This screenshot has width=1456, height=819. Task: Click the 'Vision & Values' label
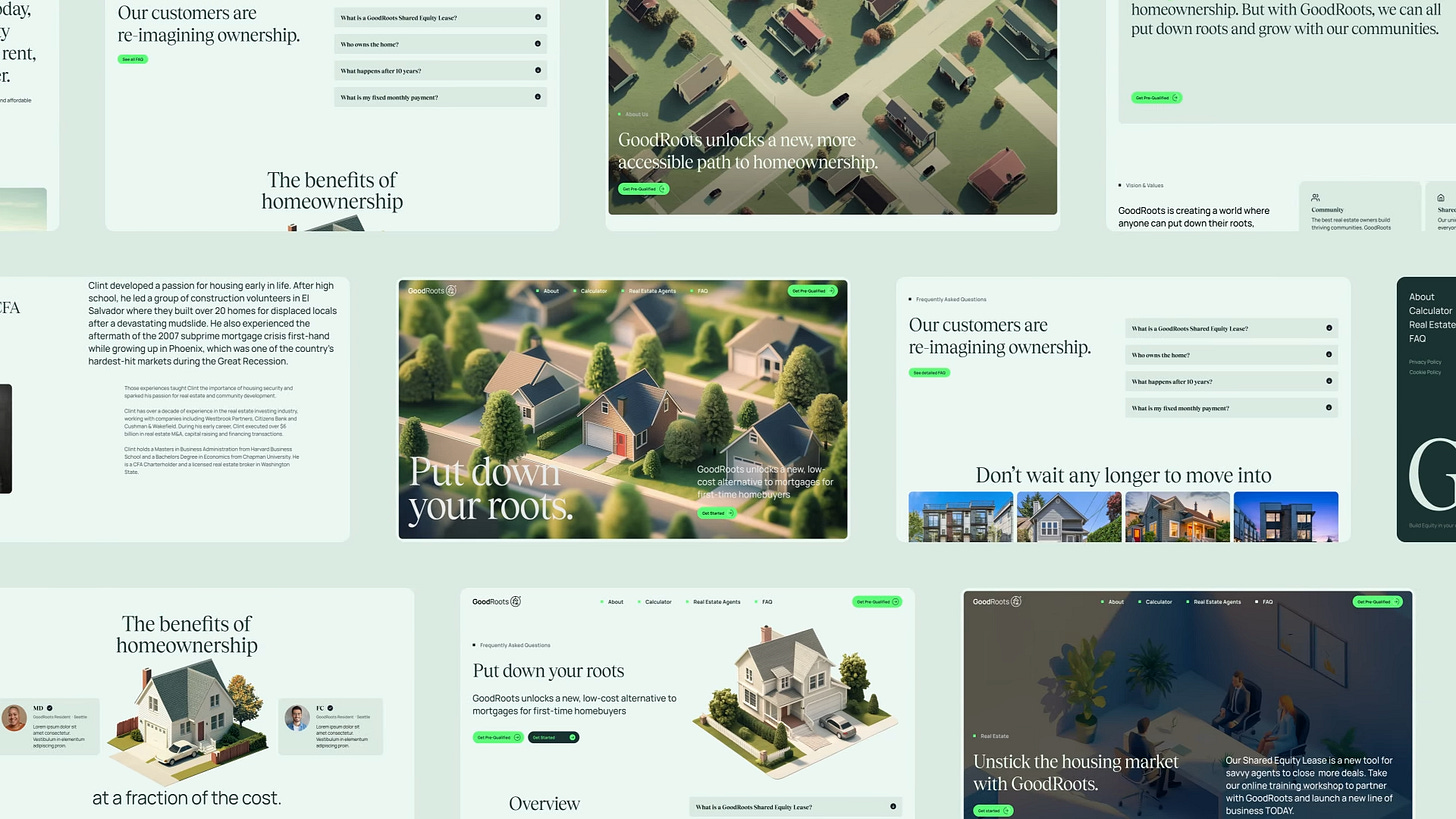tap(1144, 185)
